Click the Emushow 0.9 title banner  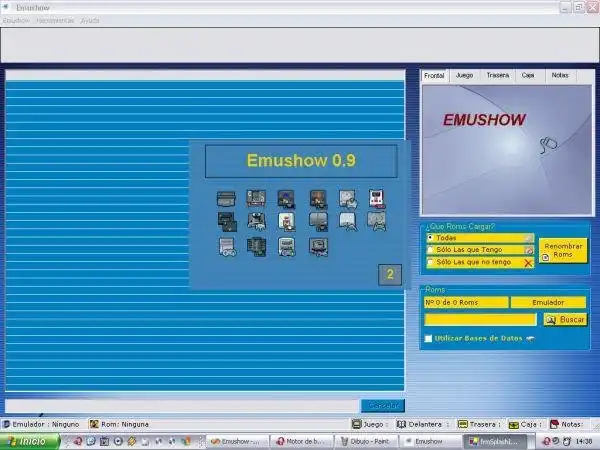point(301,161)
